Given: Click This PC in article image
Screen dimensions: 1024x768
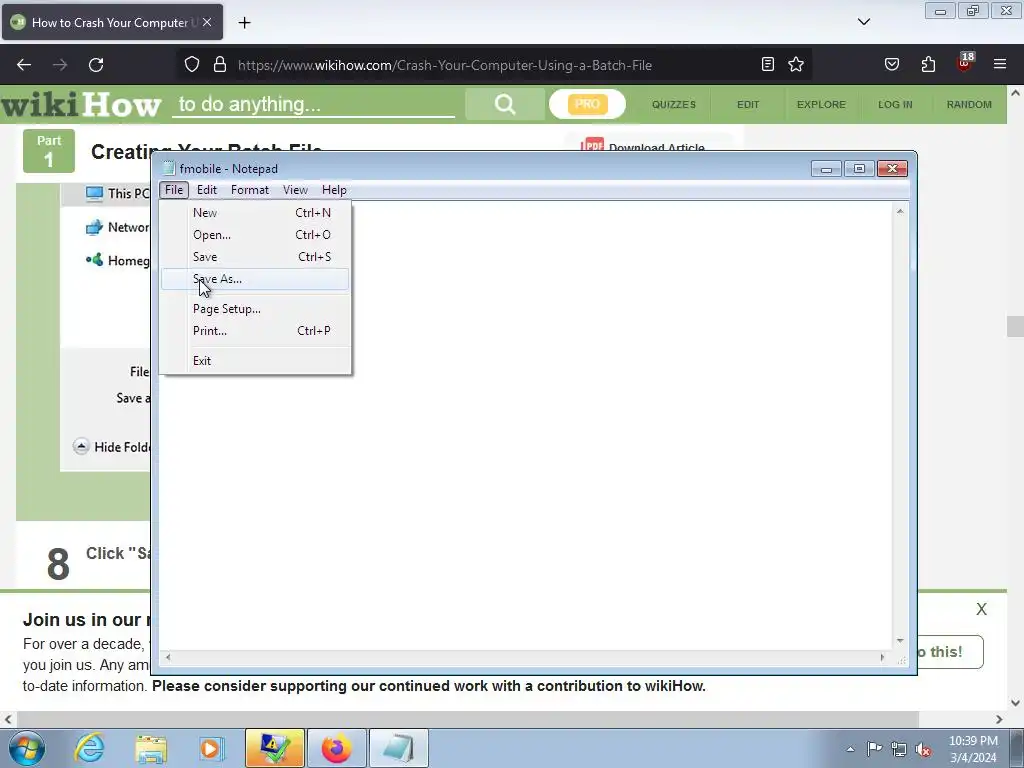Looking at the screenshot, I should click(118, 193).
